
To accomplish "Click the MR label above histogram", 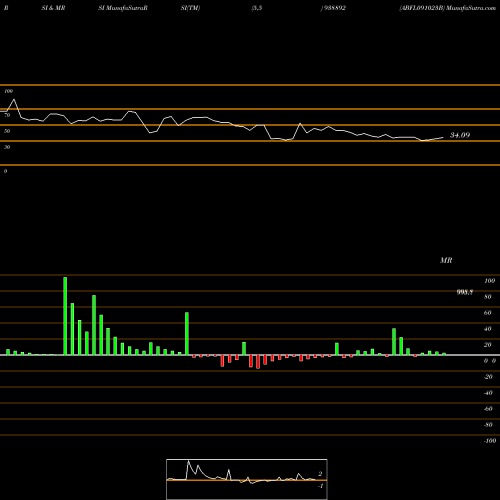I will 446,260.
